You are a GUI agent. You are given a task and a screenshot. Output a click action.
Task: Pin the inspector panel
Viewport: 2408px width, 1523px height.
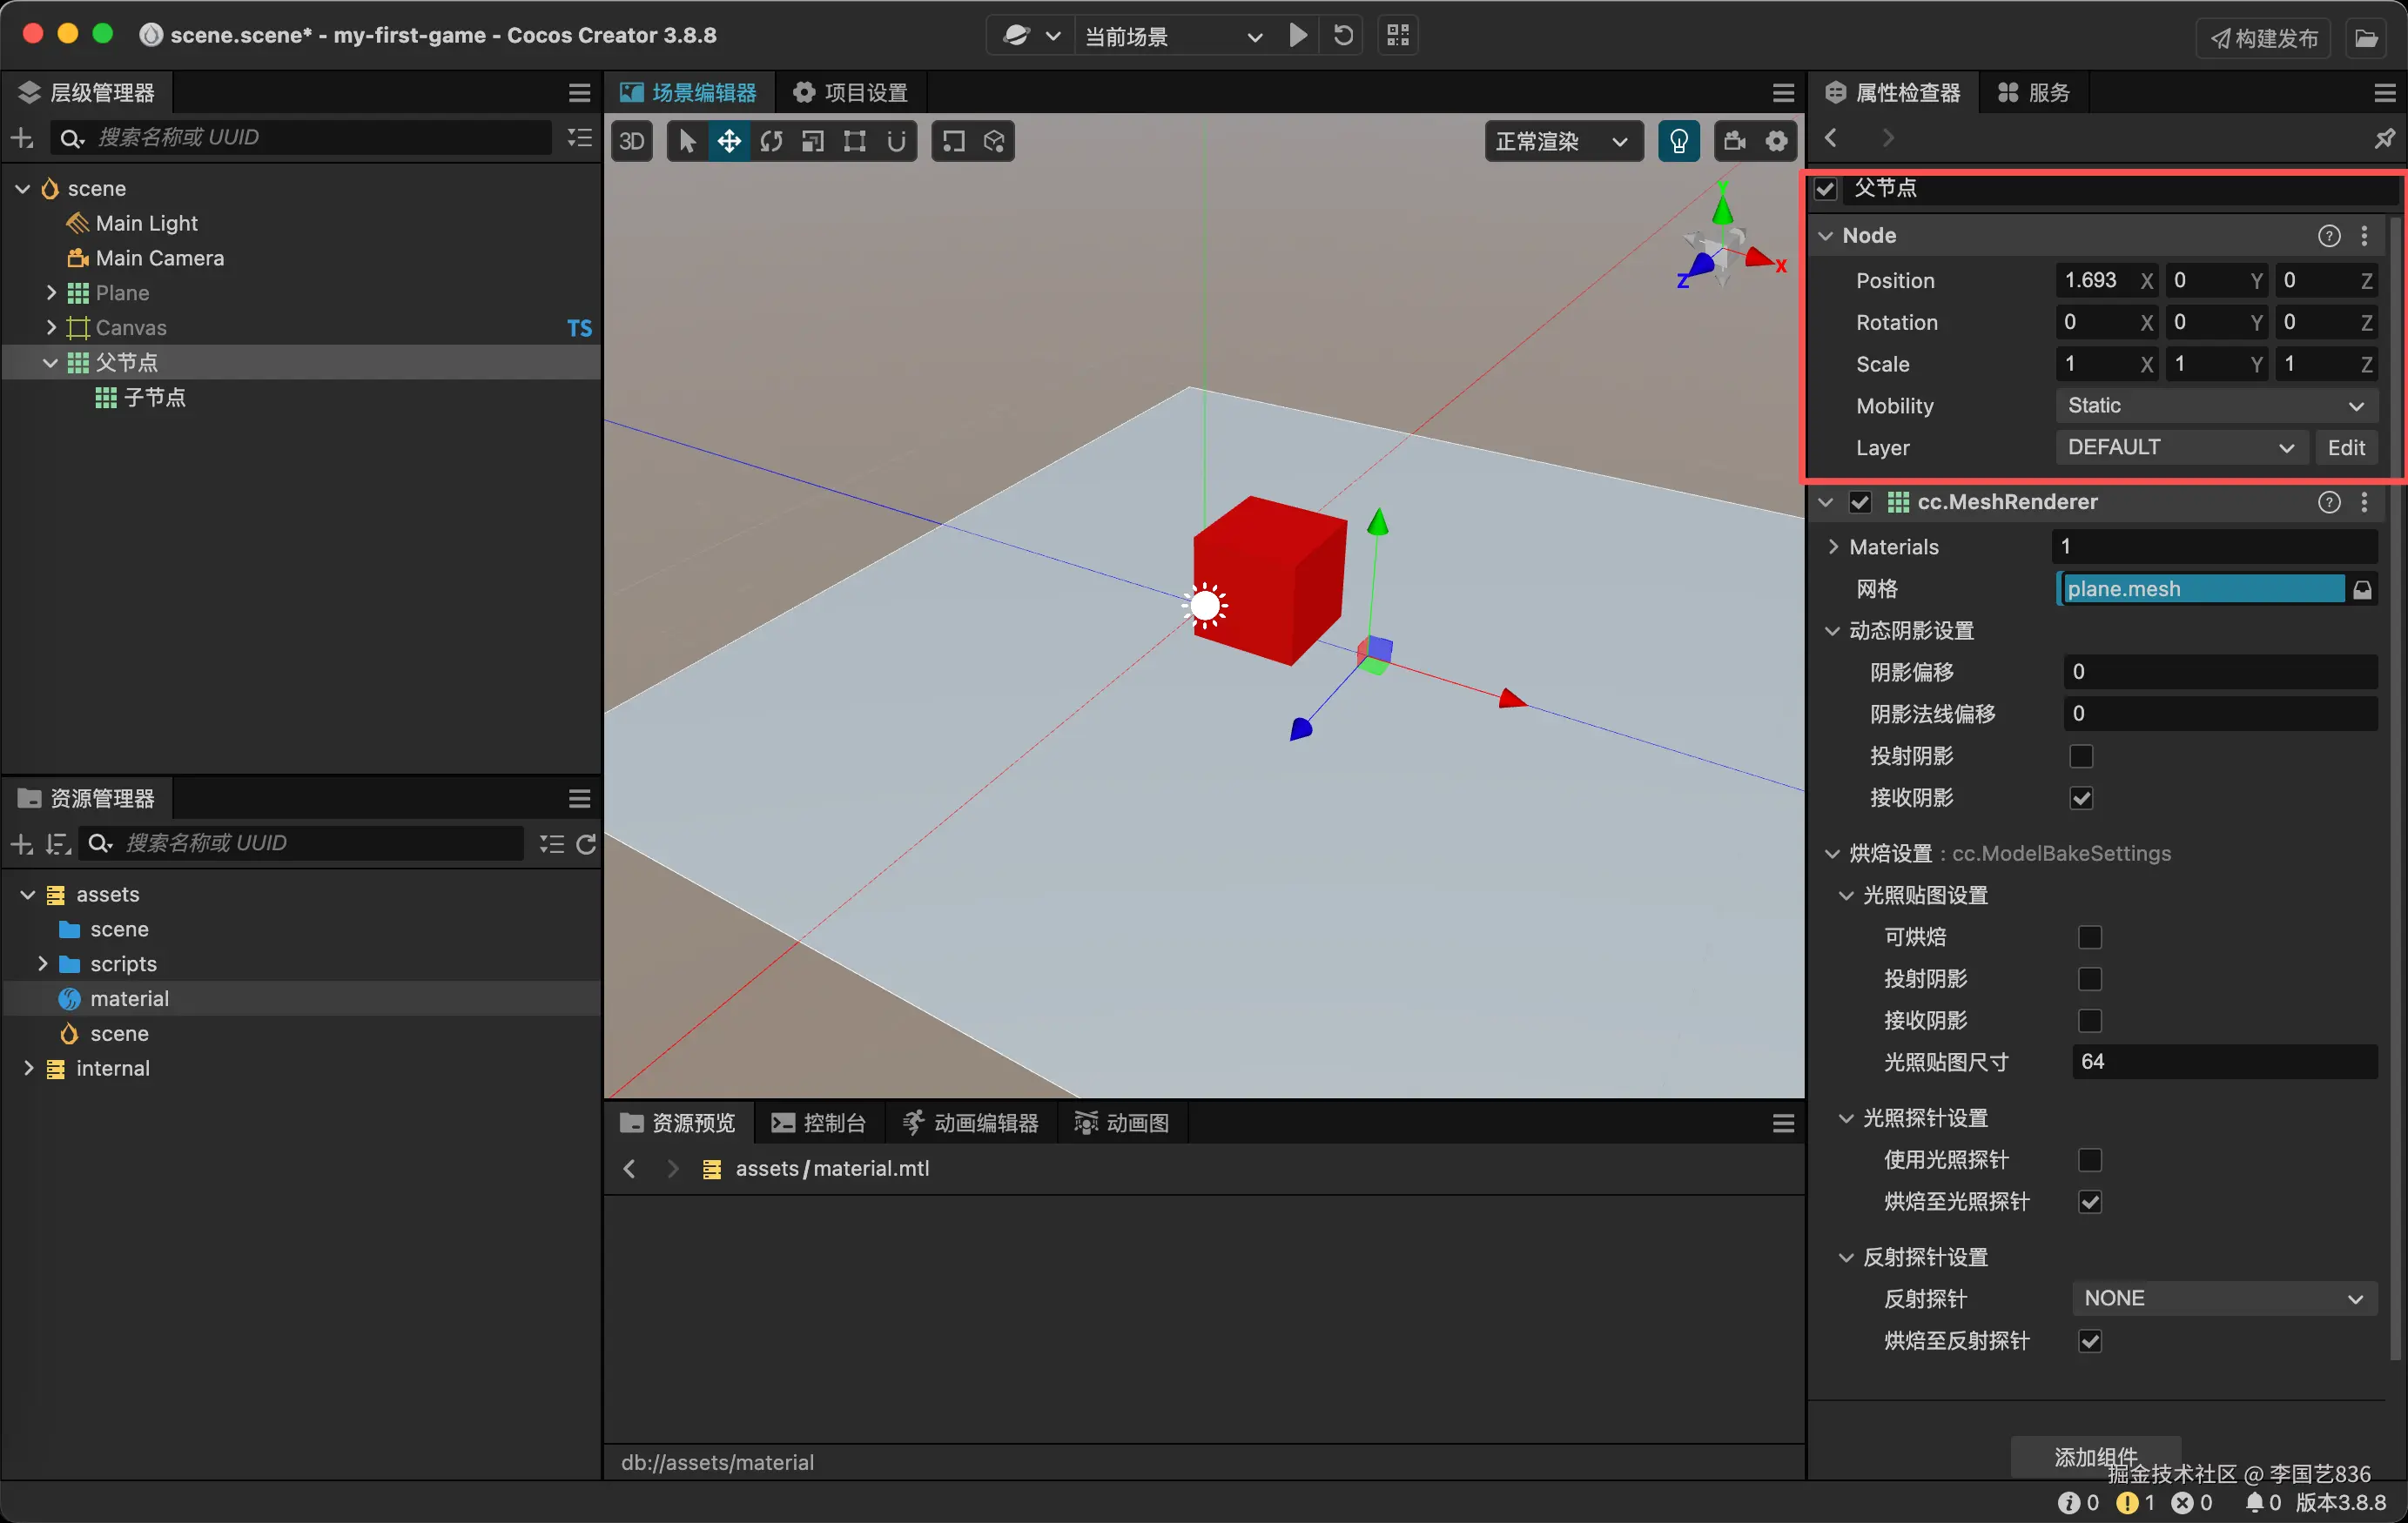coord(2384,138)
